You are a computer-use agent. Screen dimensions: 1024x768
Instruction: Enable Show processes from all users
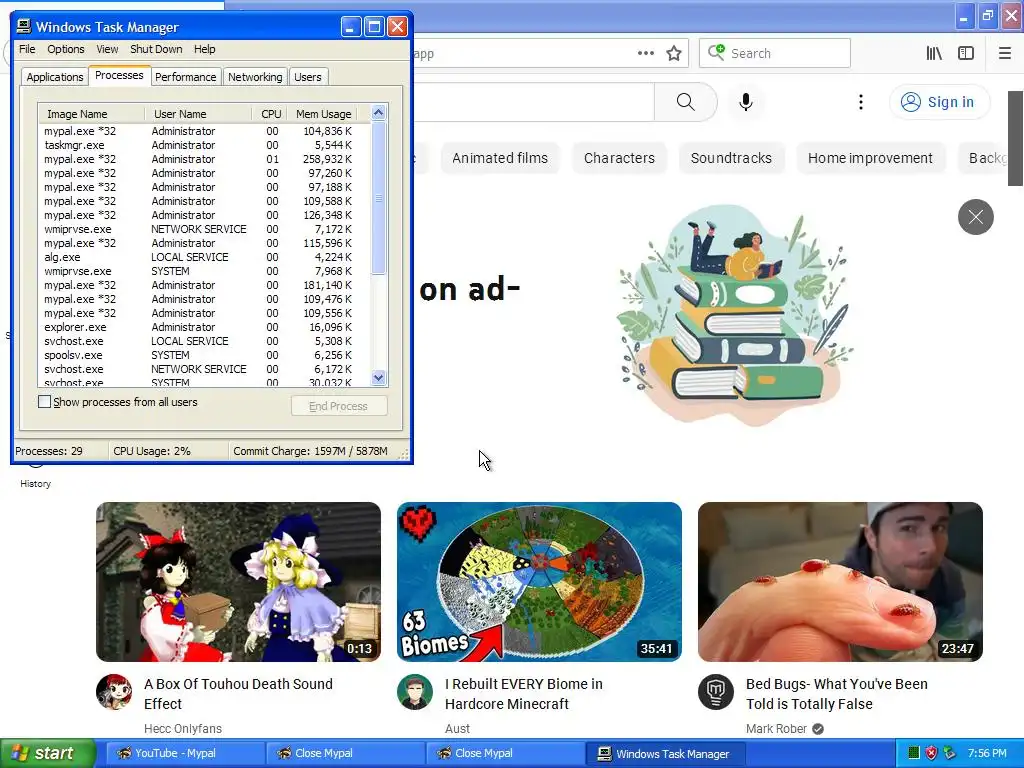pos(44,402)
